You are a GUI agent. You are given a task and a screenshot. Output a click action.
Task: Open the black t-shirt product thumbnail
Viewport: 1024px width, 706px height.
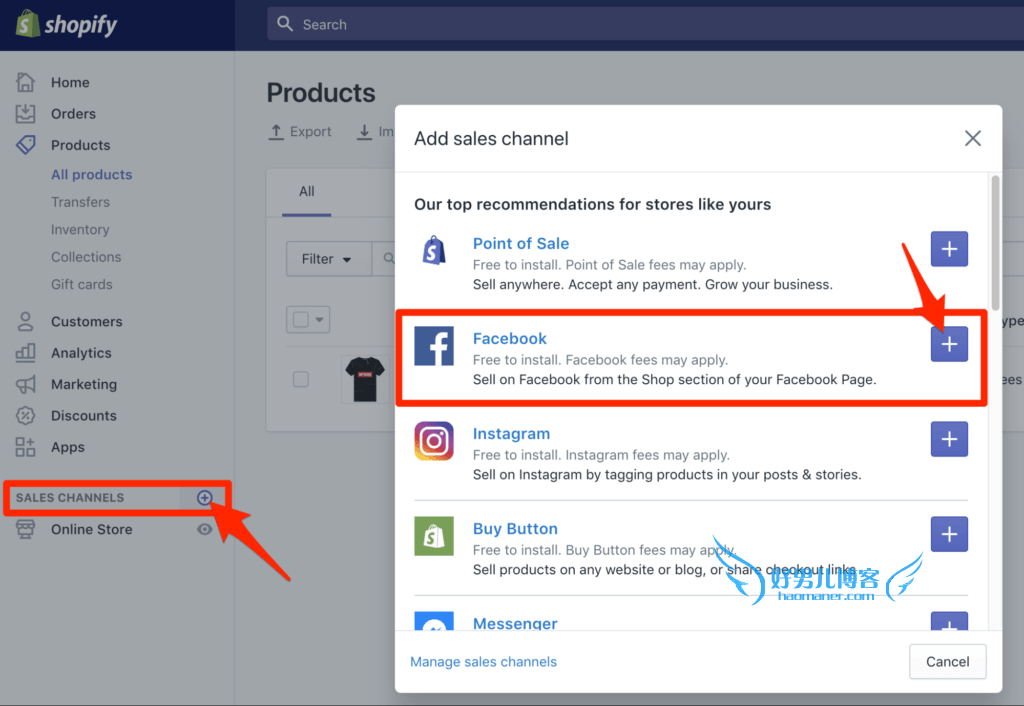365,379
